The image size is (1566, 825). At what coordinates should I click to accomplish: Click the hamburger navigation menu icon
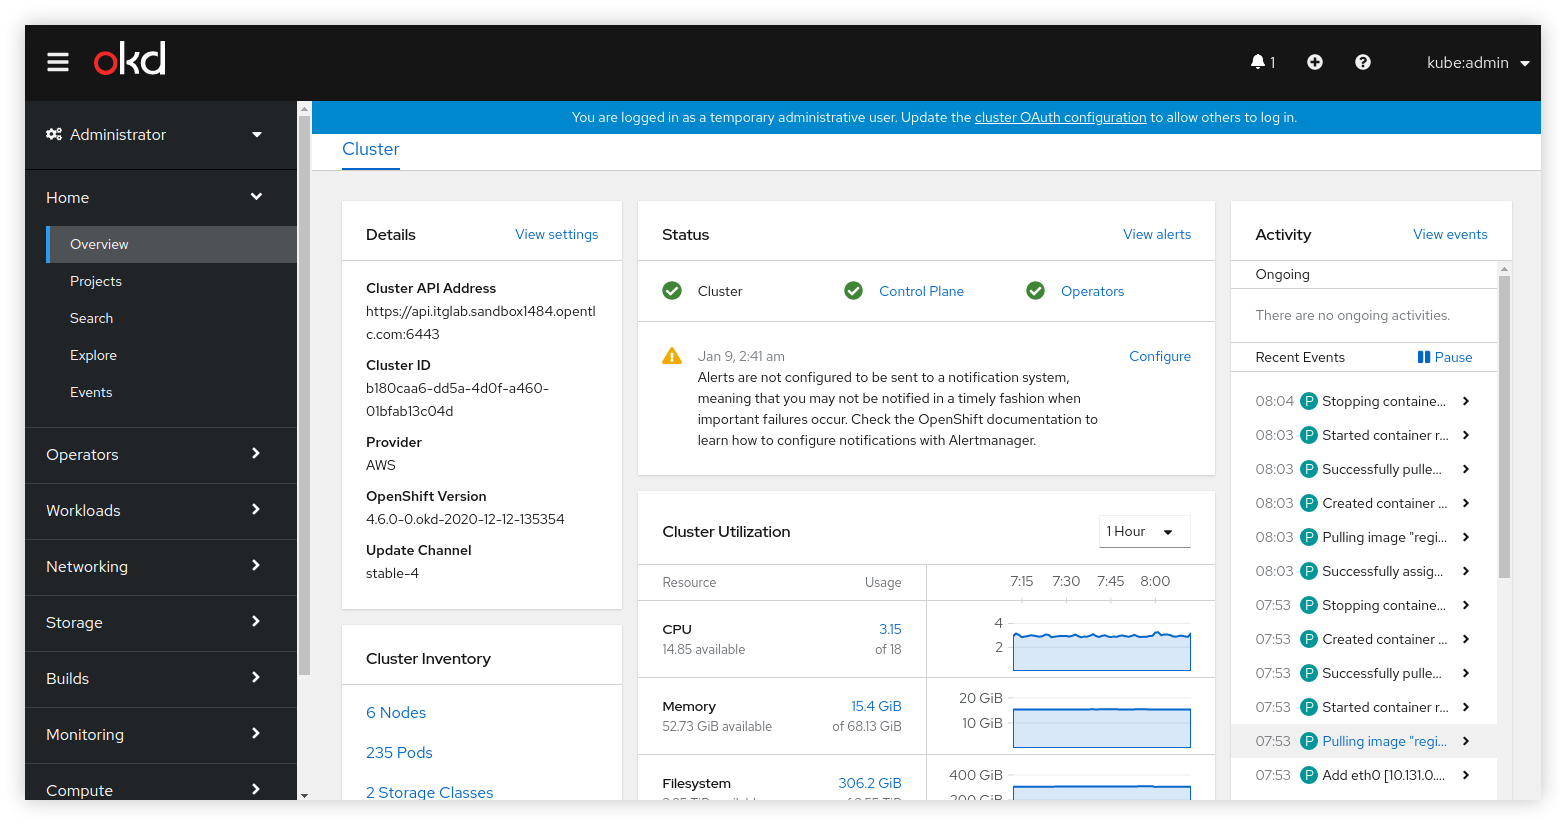[x=58, y=62]
